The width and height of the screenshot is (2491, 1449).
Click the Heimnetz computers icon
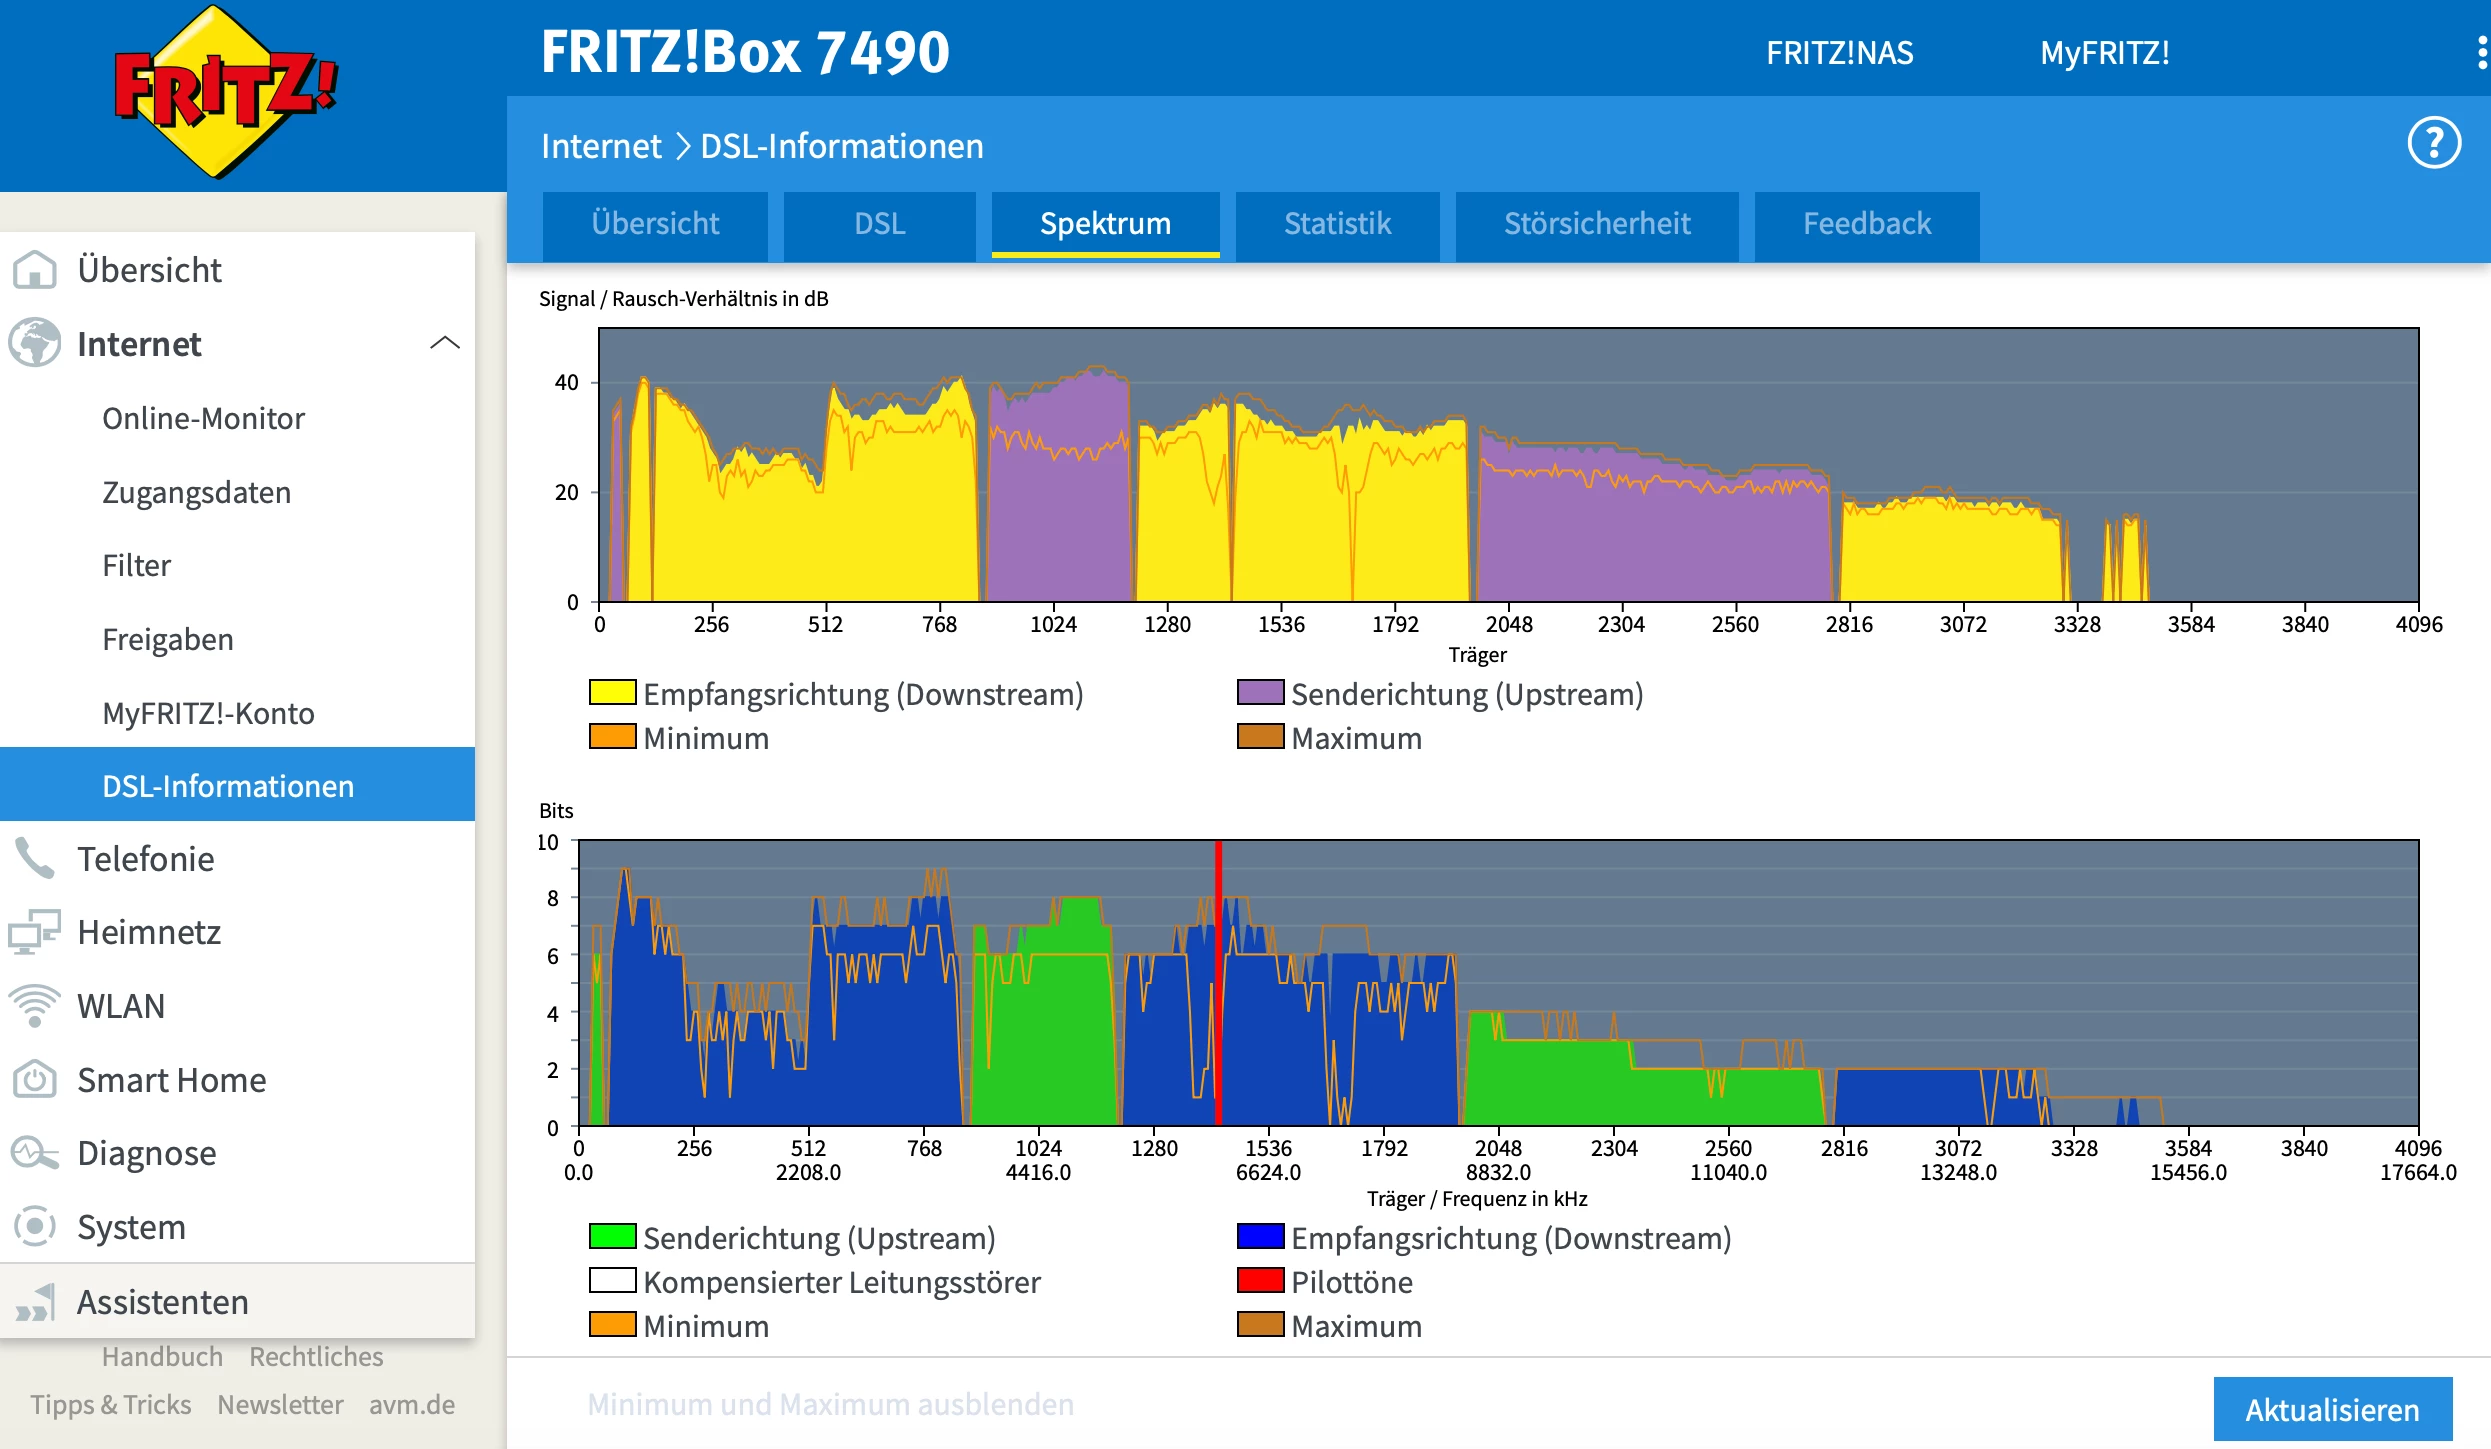point(35,932)
